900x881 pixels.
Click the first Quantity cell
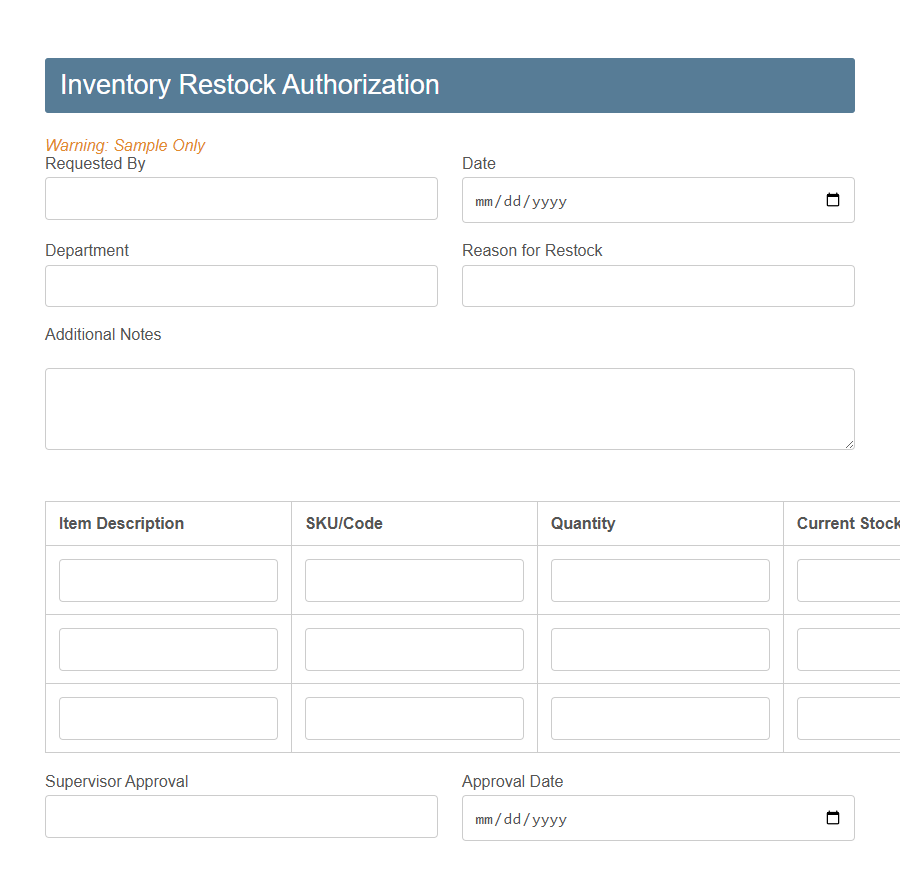click(659, 580)
